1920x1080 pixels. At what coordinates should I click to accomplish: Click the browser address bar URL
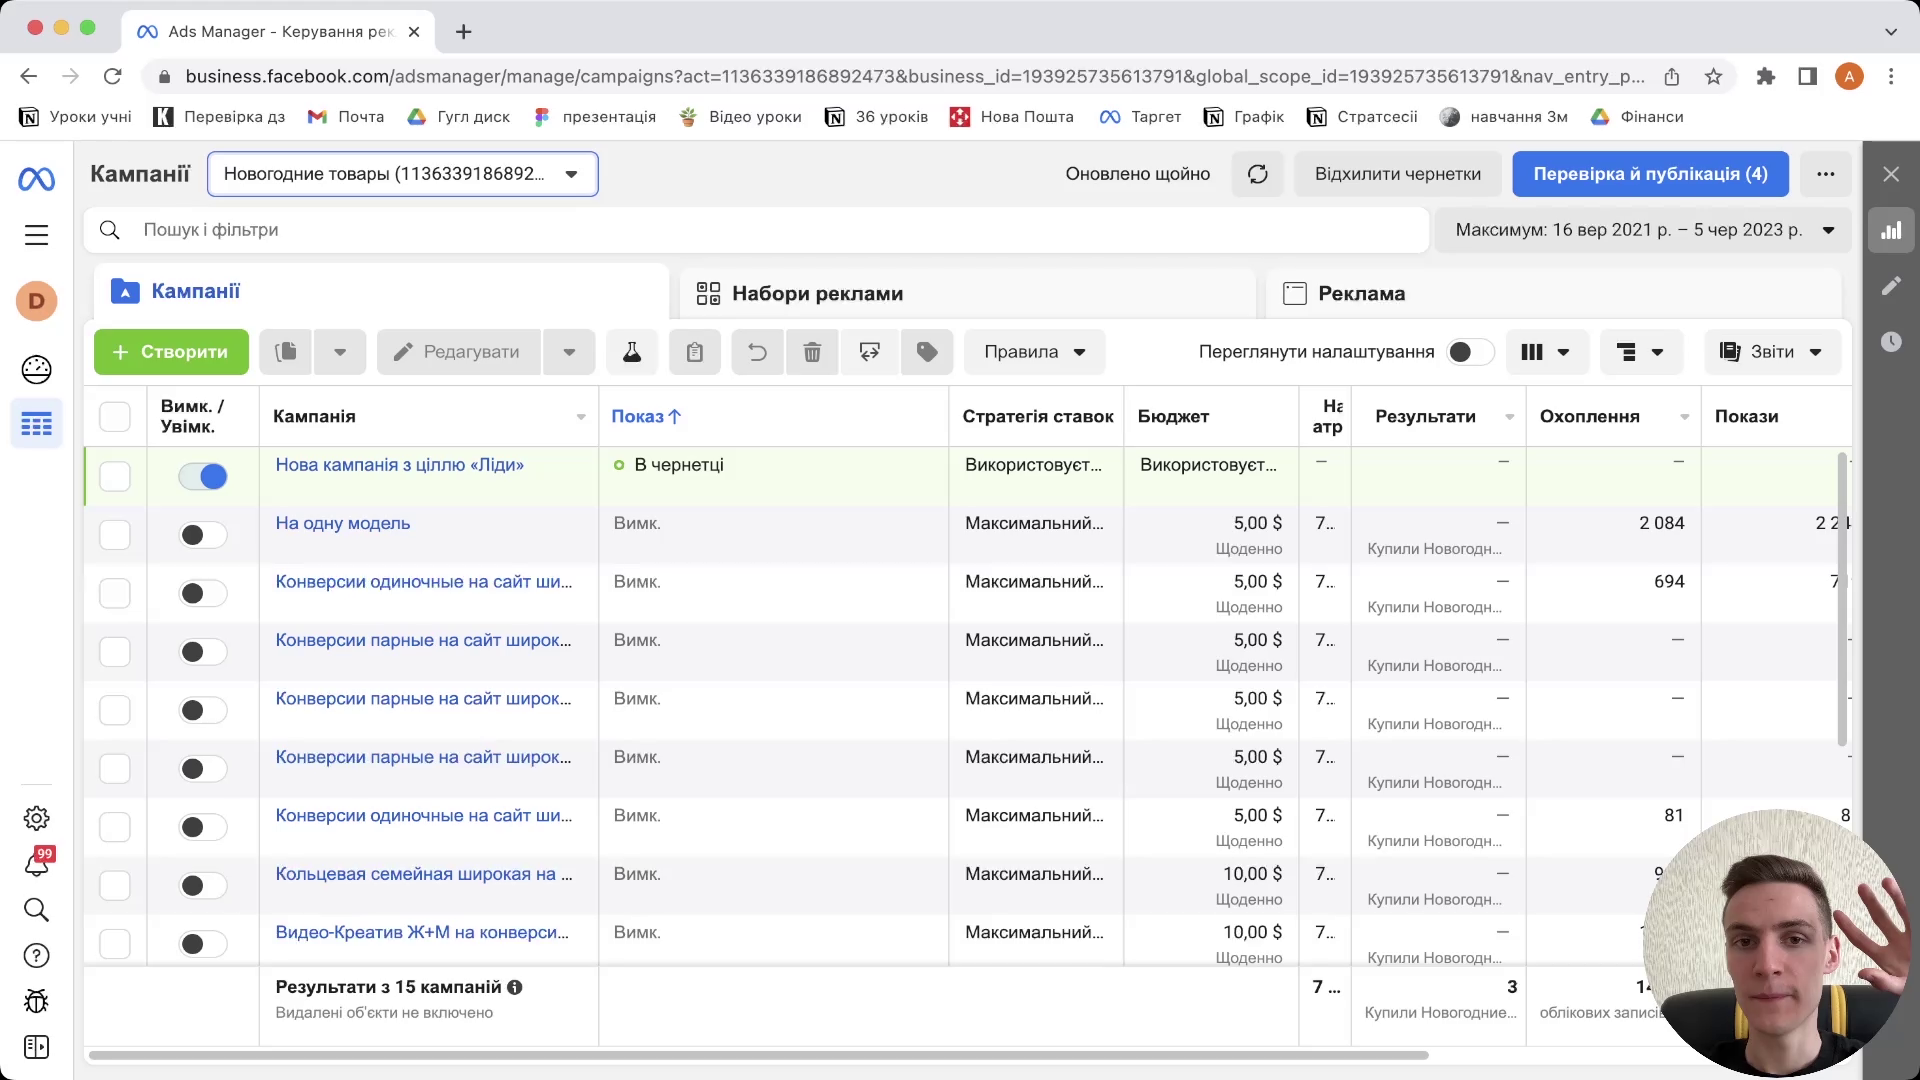(x=914, y=77)
